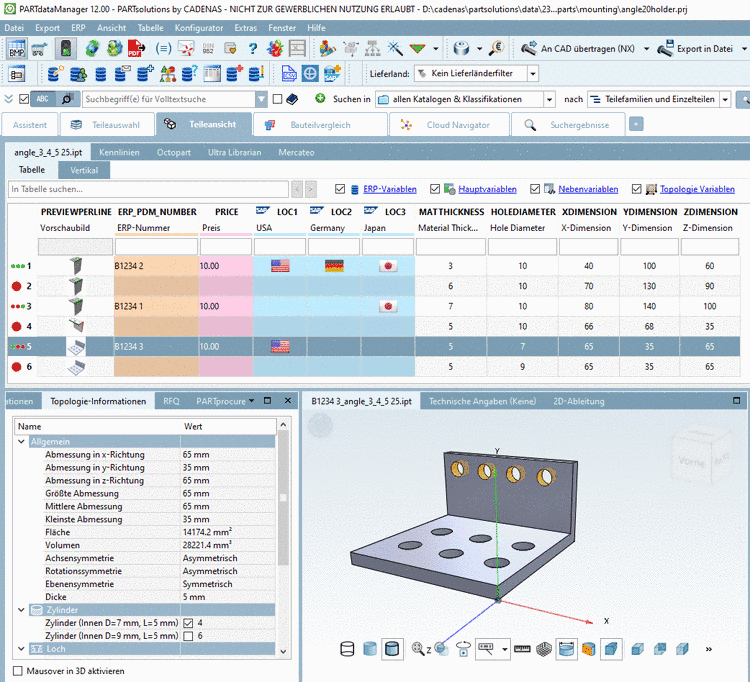Click the ABC full-text search mode button
750x682 pixels.
[43, 99]
